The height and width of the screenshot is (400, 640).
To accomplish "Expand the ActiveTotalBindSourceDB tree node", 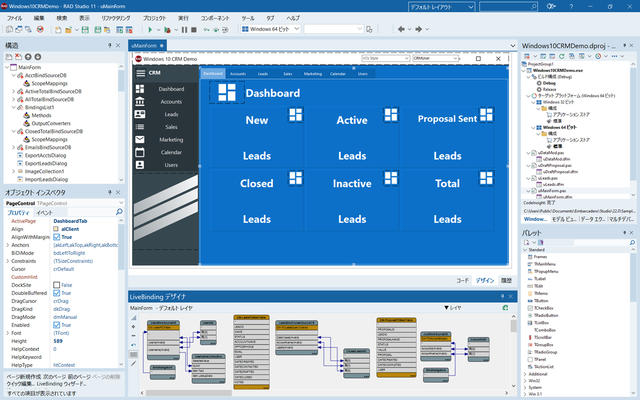I will click(x=13, y=91).
